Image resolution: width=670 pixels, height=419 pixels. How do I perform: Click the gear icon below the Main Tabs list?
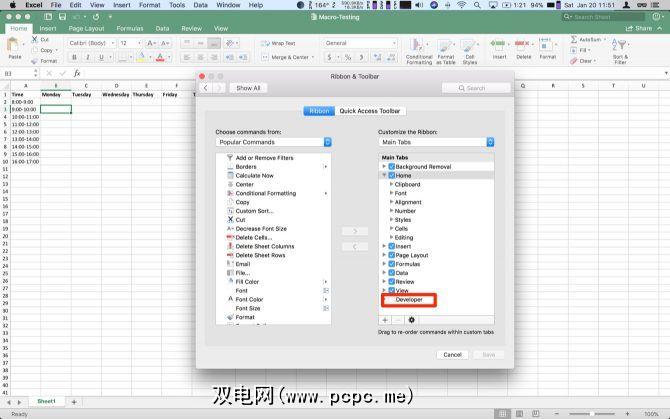click(411, 320)
